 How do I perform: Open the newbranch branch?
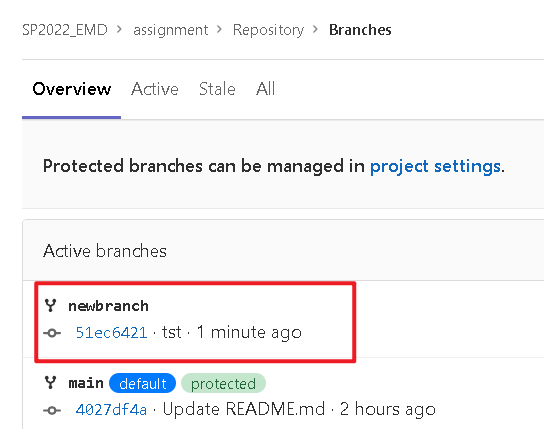[108, 306]
